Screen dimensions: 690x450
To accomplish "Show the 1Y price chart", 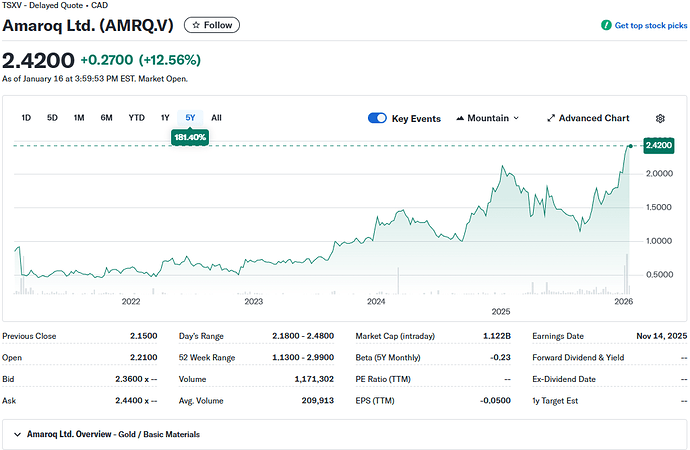I will (x=165, y=118).
